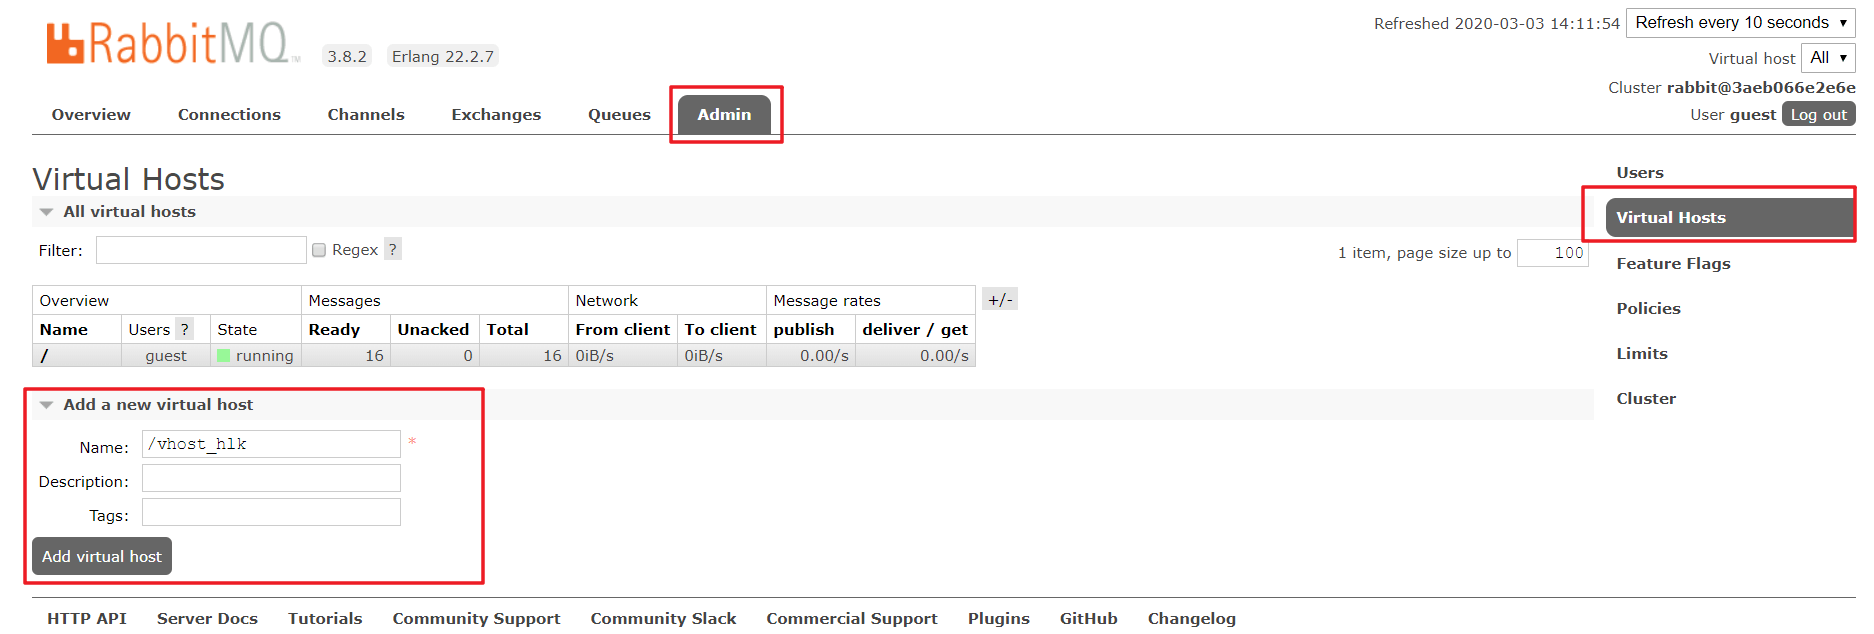Click the Plugins footer link
The height and width of the screenshot is (634, 1874).
[x=998, y=618]
